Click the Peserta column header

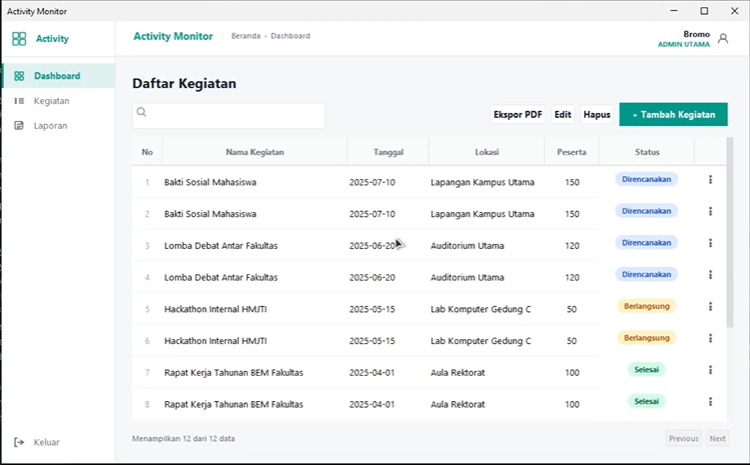572,152
